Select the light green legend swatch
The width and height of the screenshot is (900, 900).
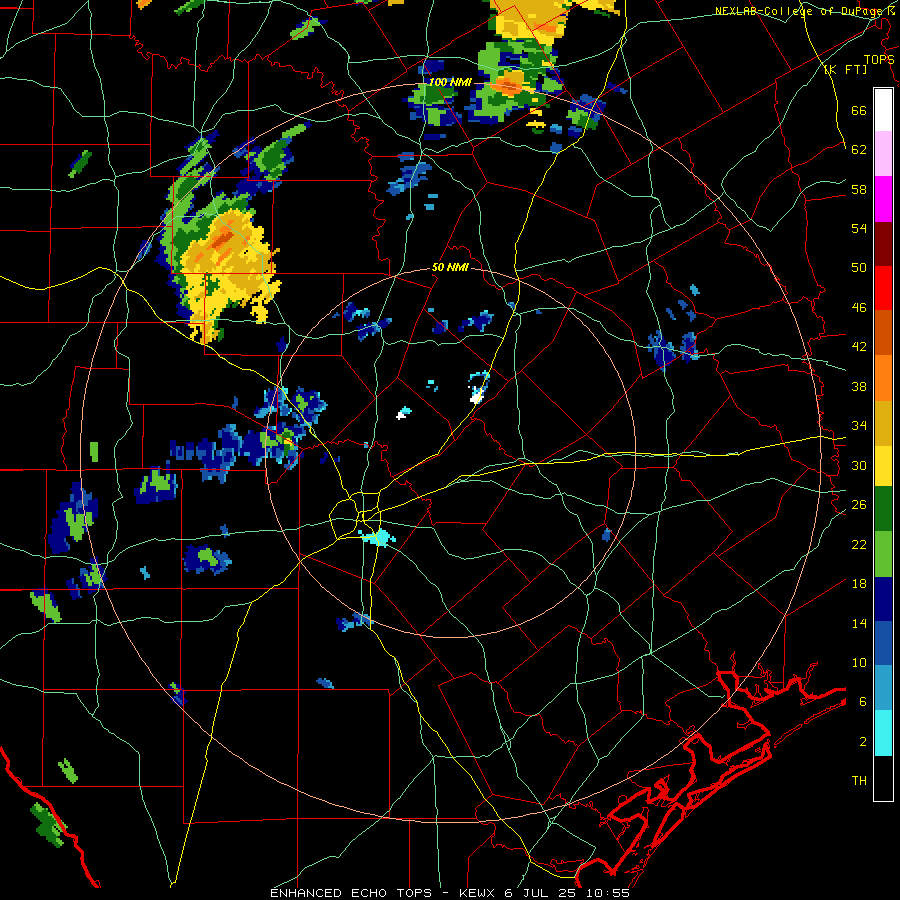point(883,554)
